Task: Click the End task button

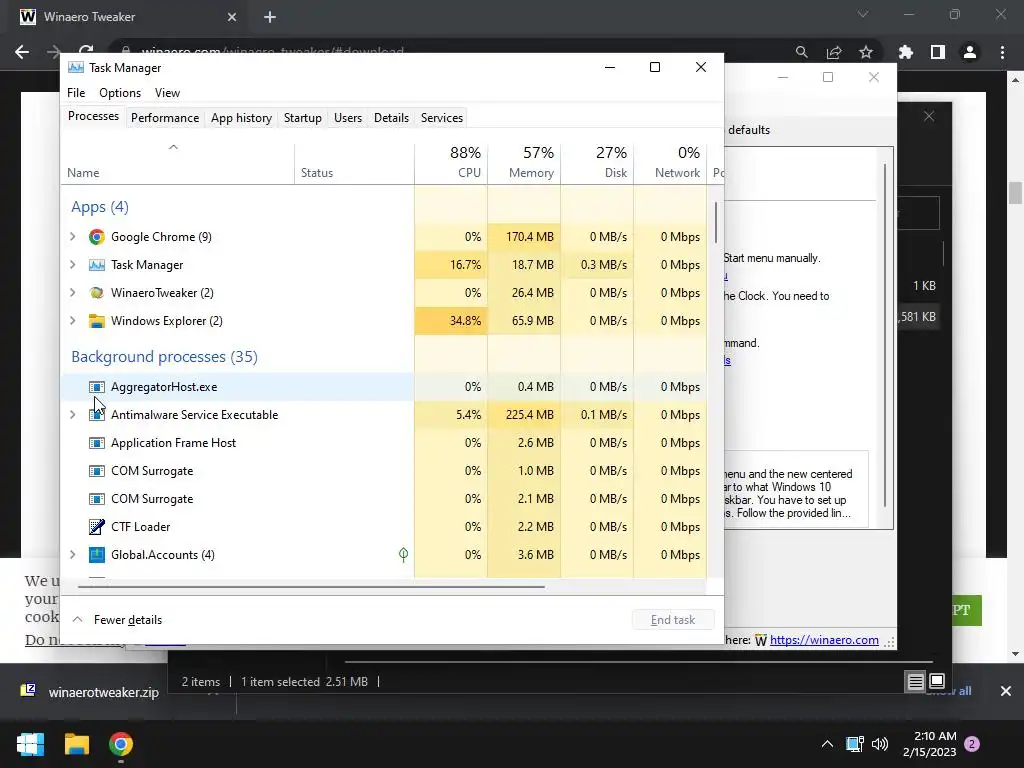Action: click(x=673, y=620)
